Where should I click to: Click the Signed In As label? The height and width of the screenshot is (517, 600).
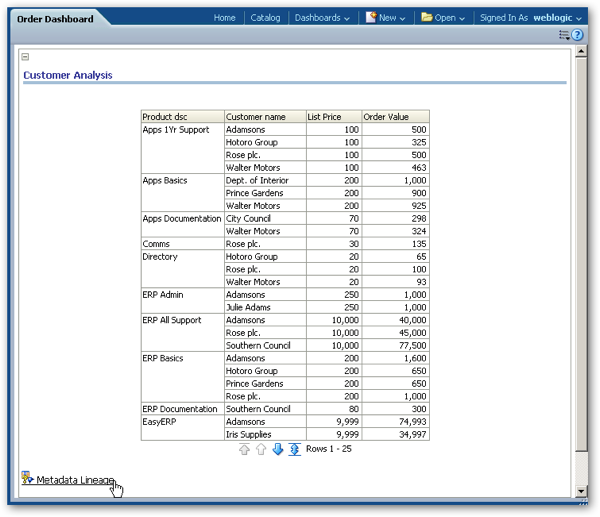pos(504,18)
